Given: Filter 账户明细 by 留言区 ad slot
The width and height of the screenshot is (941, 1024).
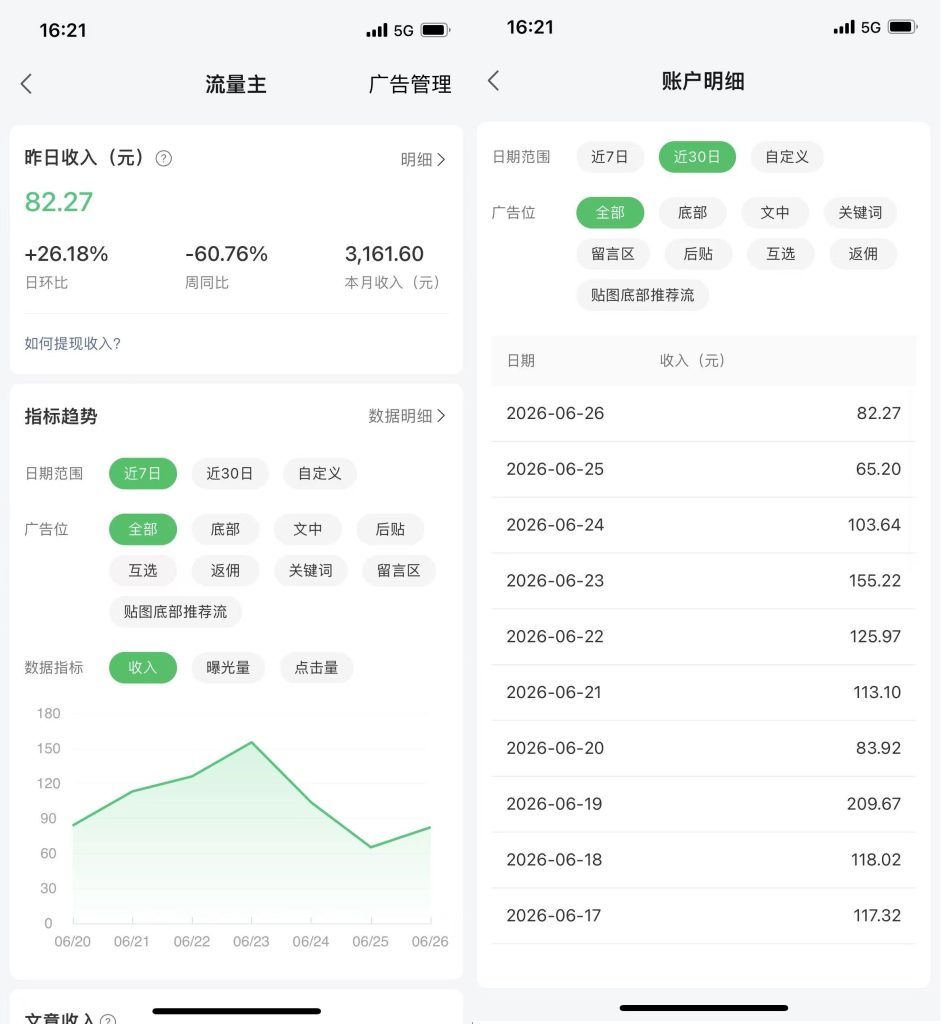Looking at the screenshot, I should [613, 253].
